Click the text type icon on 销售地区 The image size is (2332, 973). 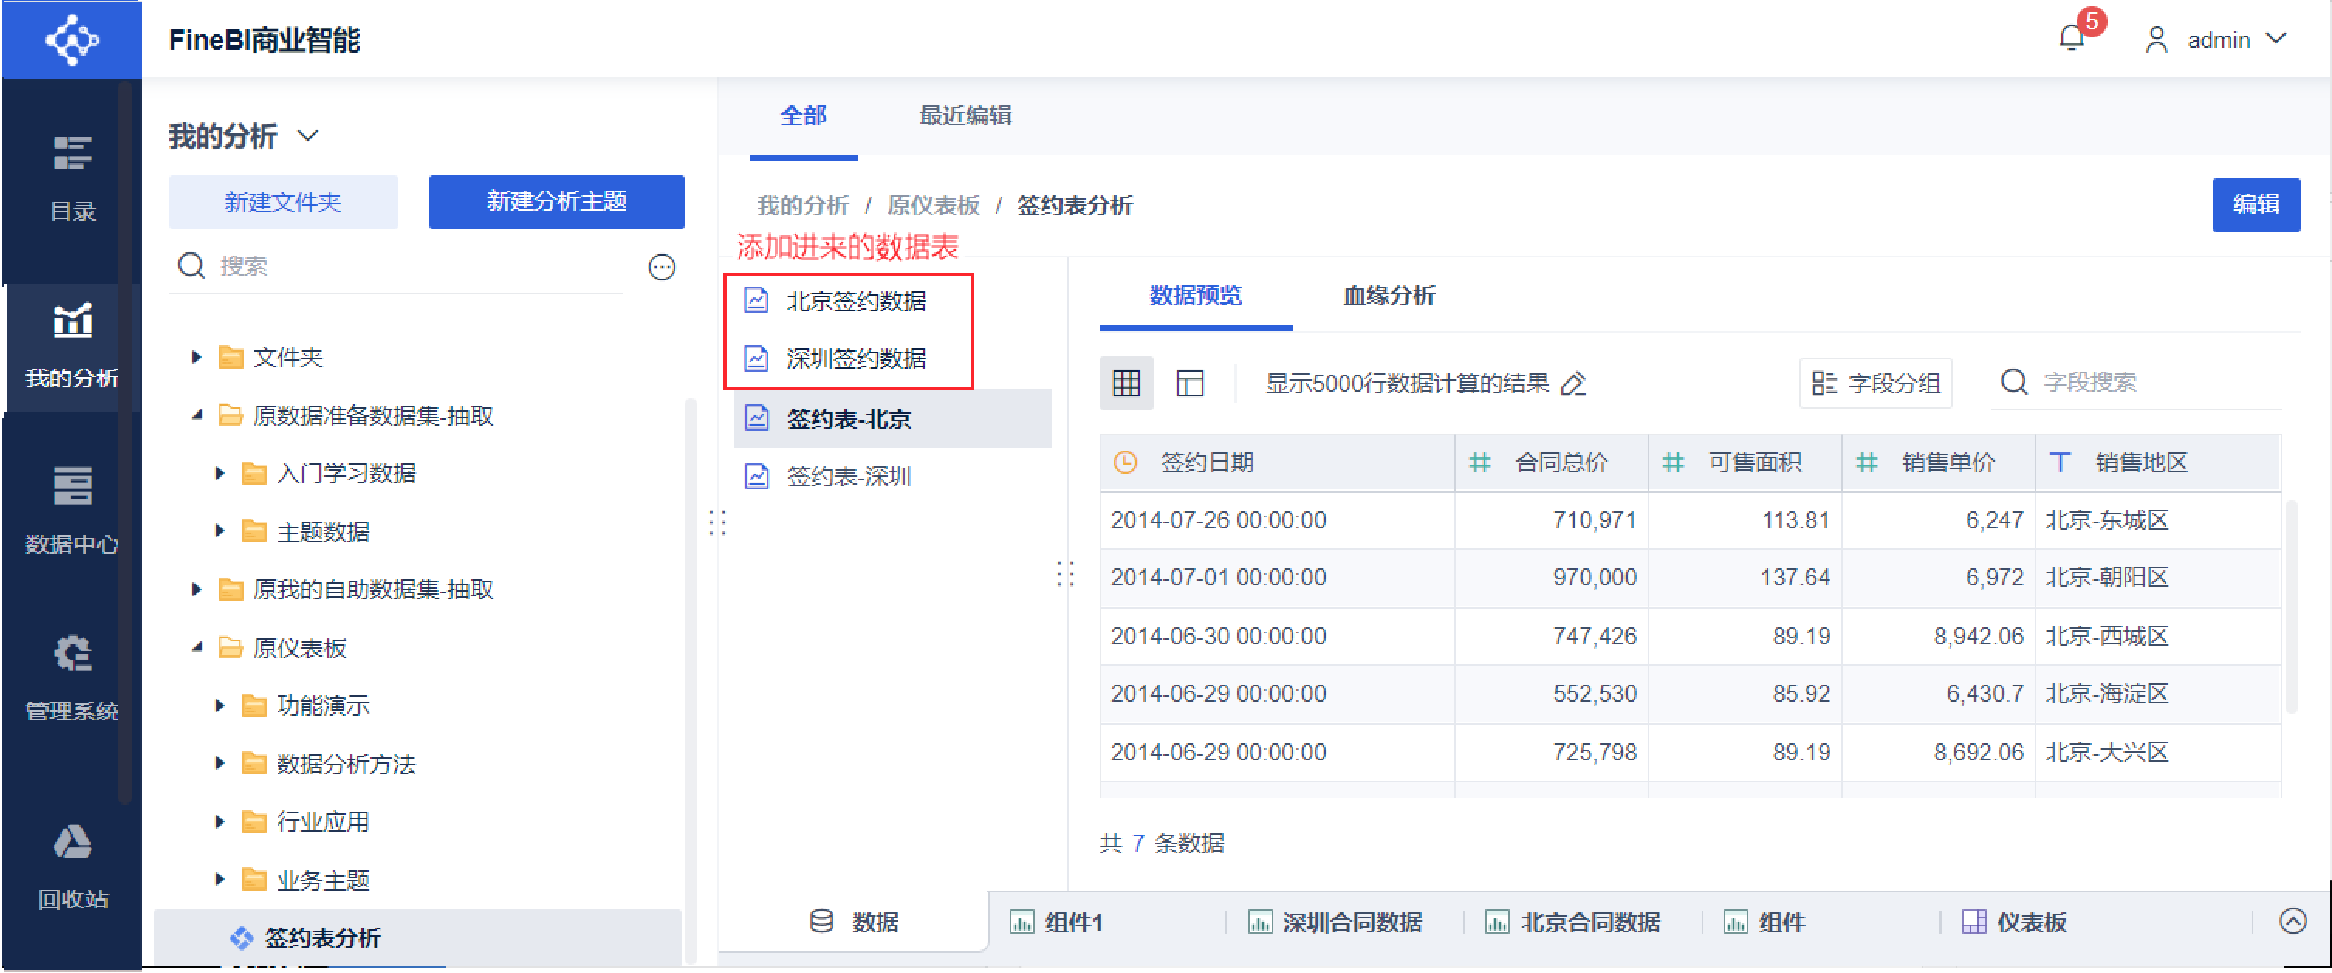click(2060, 462)
